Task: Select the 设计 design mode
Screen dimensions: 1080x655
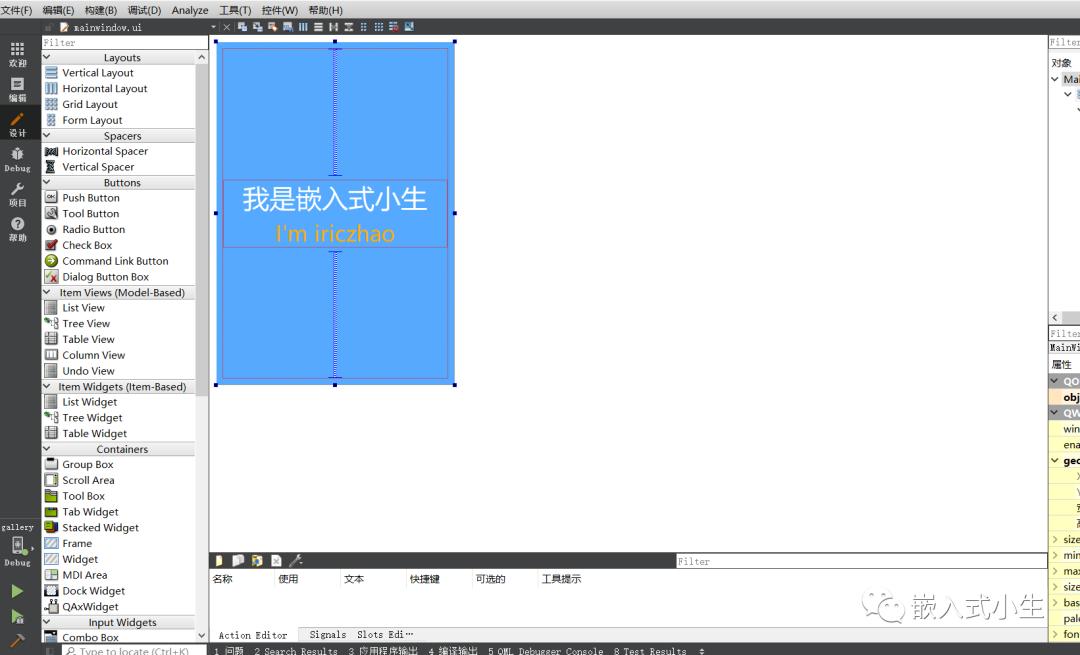Action: pos(17,125)
